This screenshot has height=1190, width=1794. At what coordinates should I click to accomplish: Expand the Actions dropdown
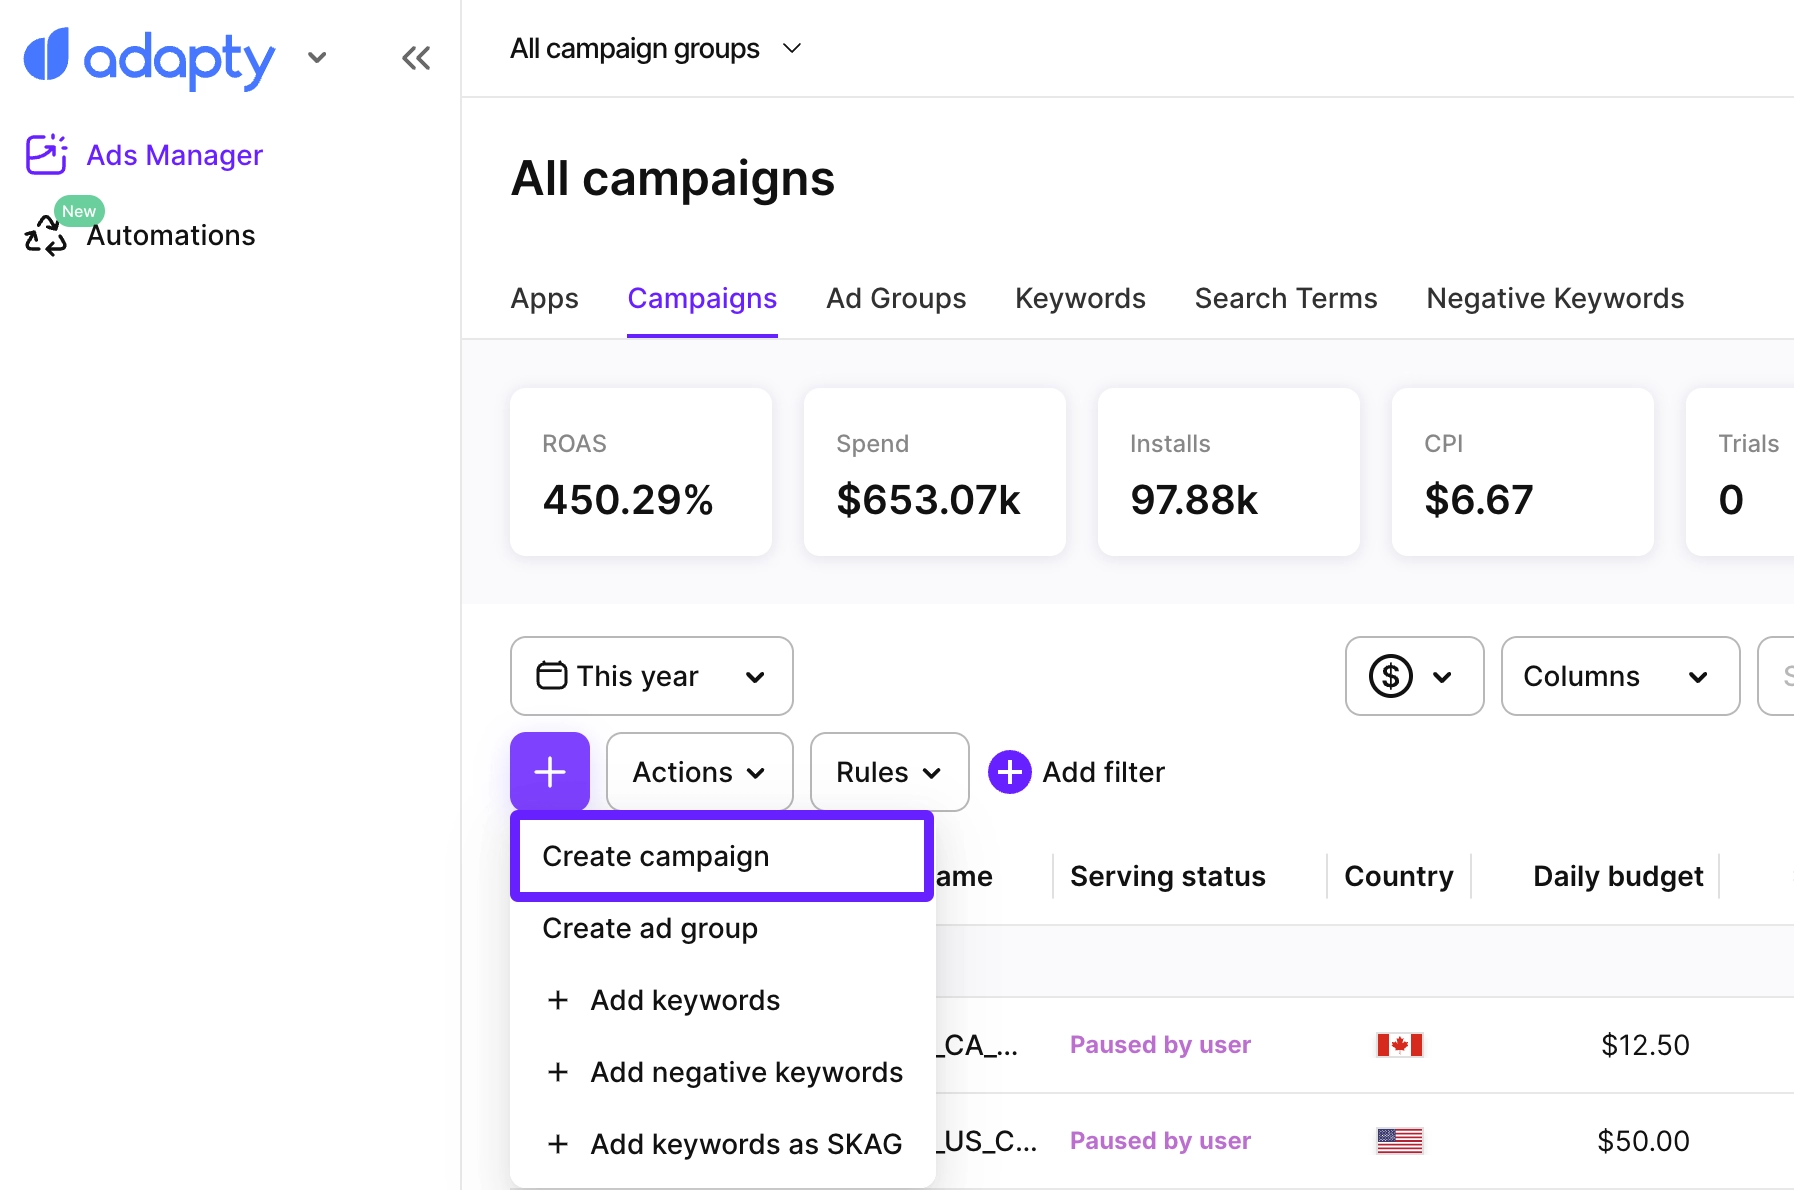[698, 771]
